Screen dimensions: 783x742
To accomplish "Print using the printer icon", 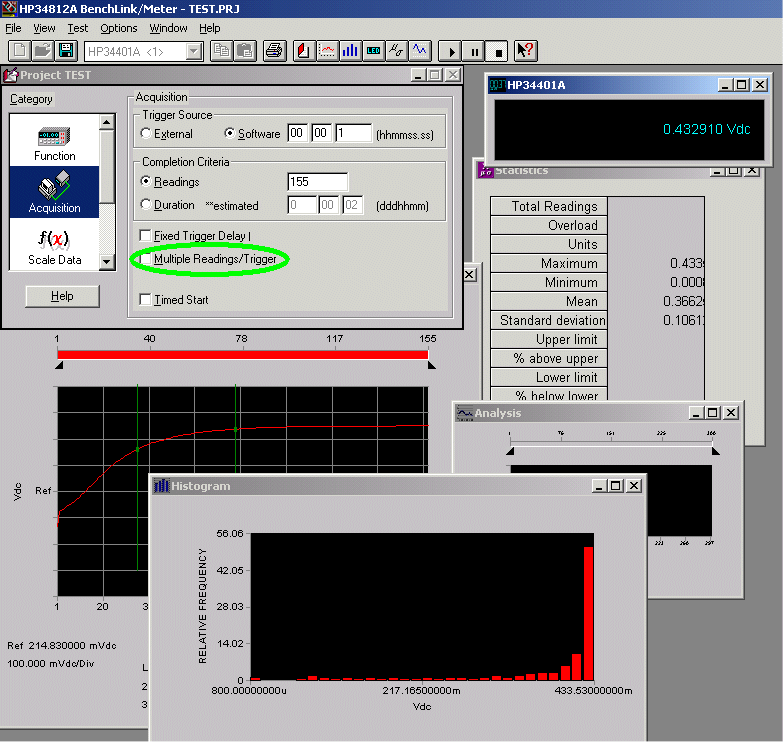I will pyautogui.click(x=274, y=50).
